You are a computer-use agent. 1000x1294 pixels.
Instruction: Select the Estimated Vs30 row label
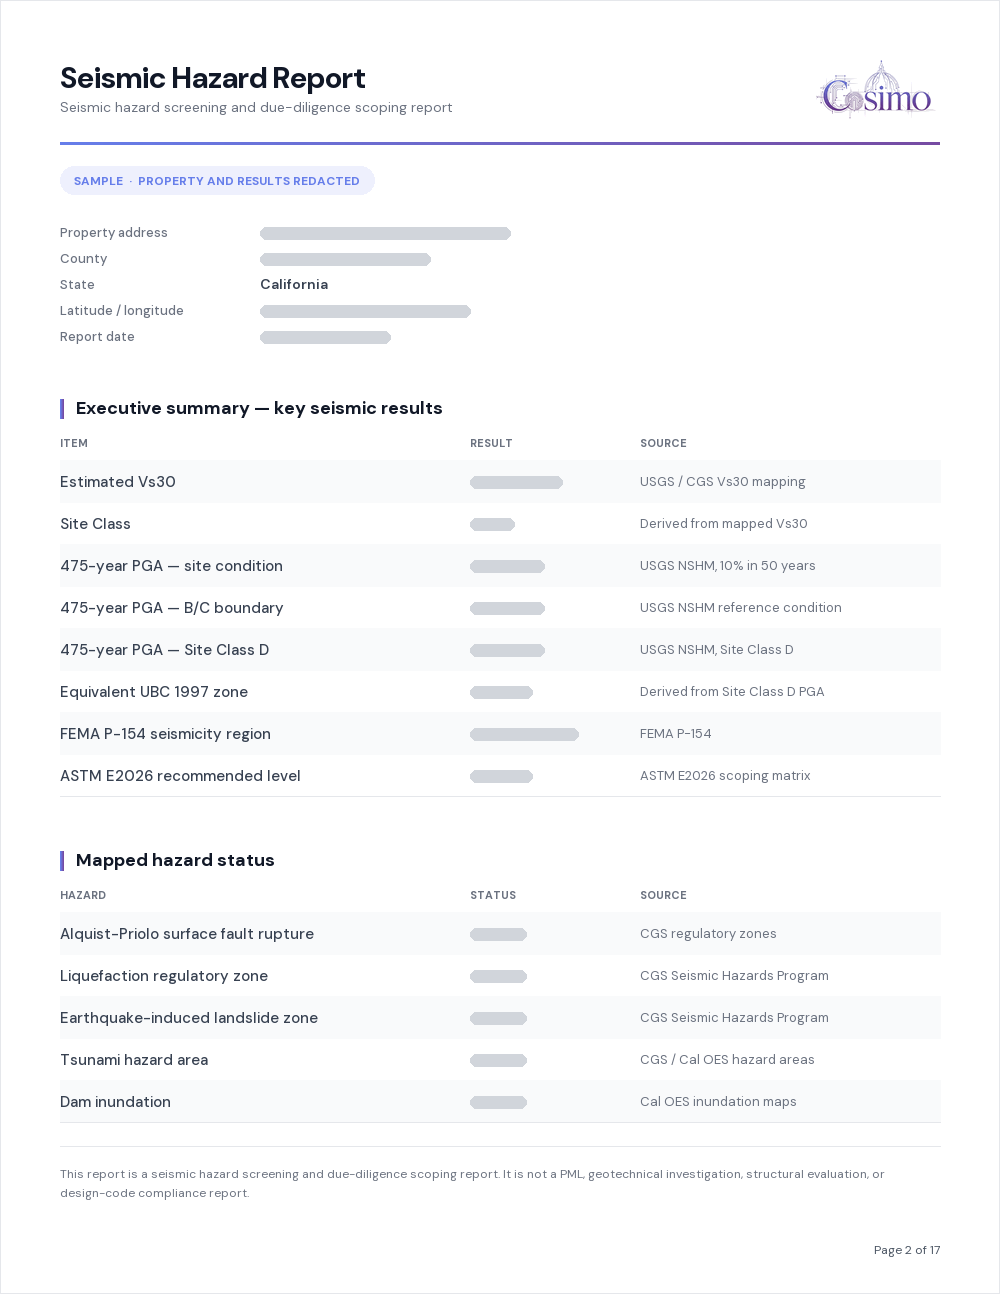click(118, 482)
